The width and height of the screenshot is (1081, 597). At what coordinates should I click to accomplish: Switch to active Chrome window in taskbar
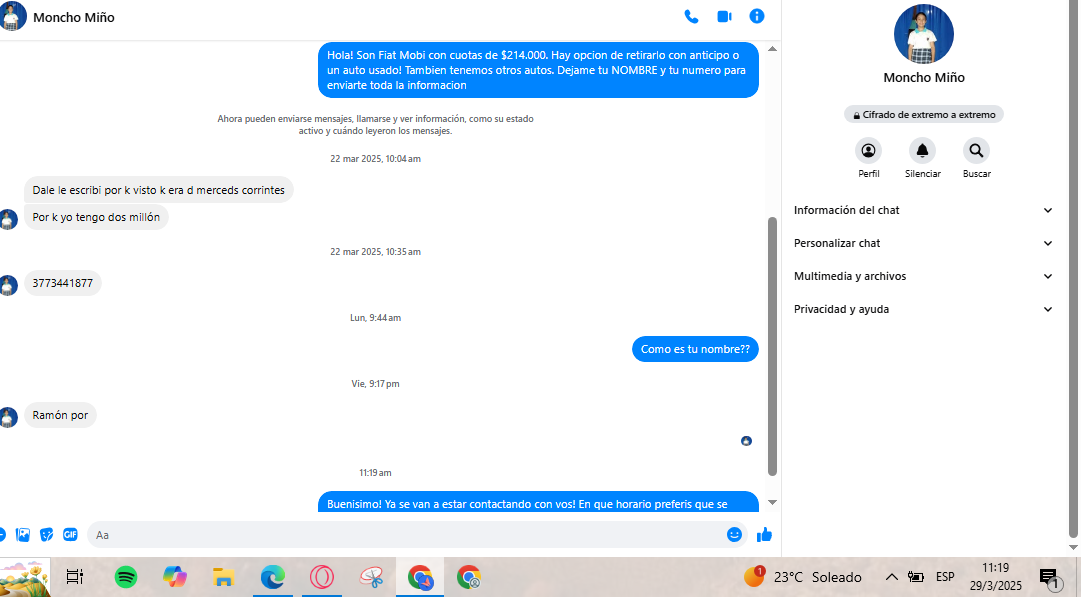coord(420,577)
